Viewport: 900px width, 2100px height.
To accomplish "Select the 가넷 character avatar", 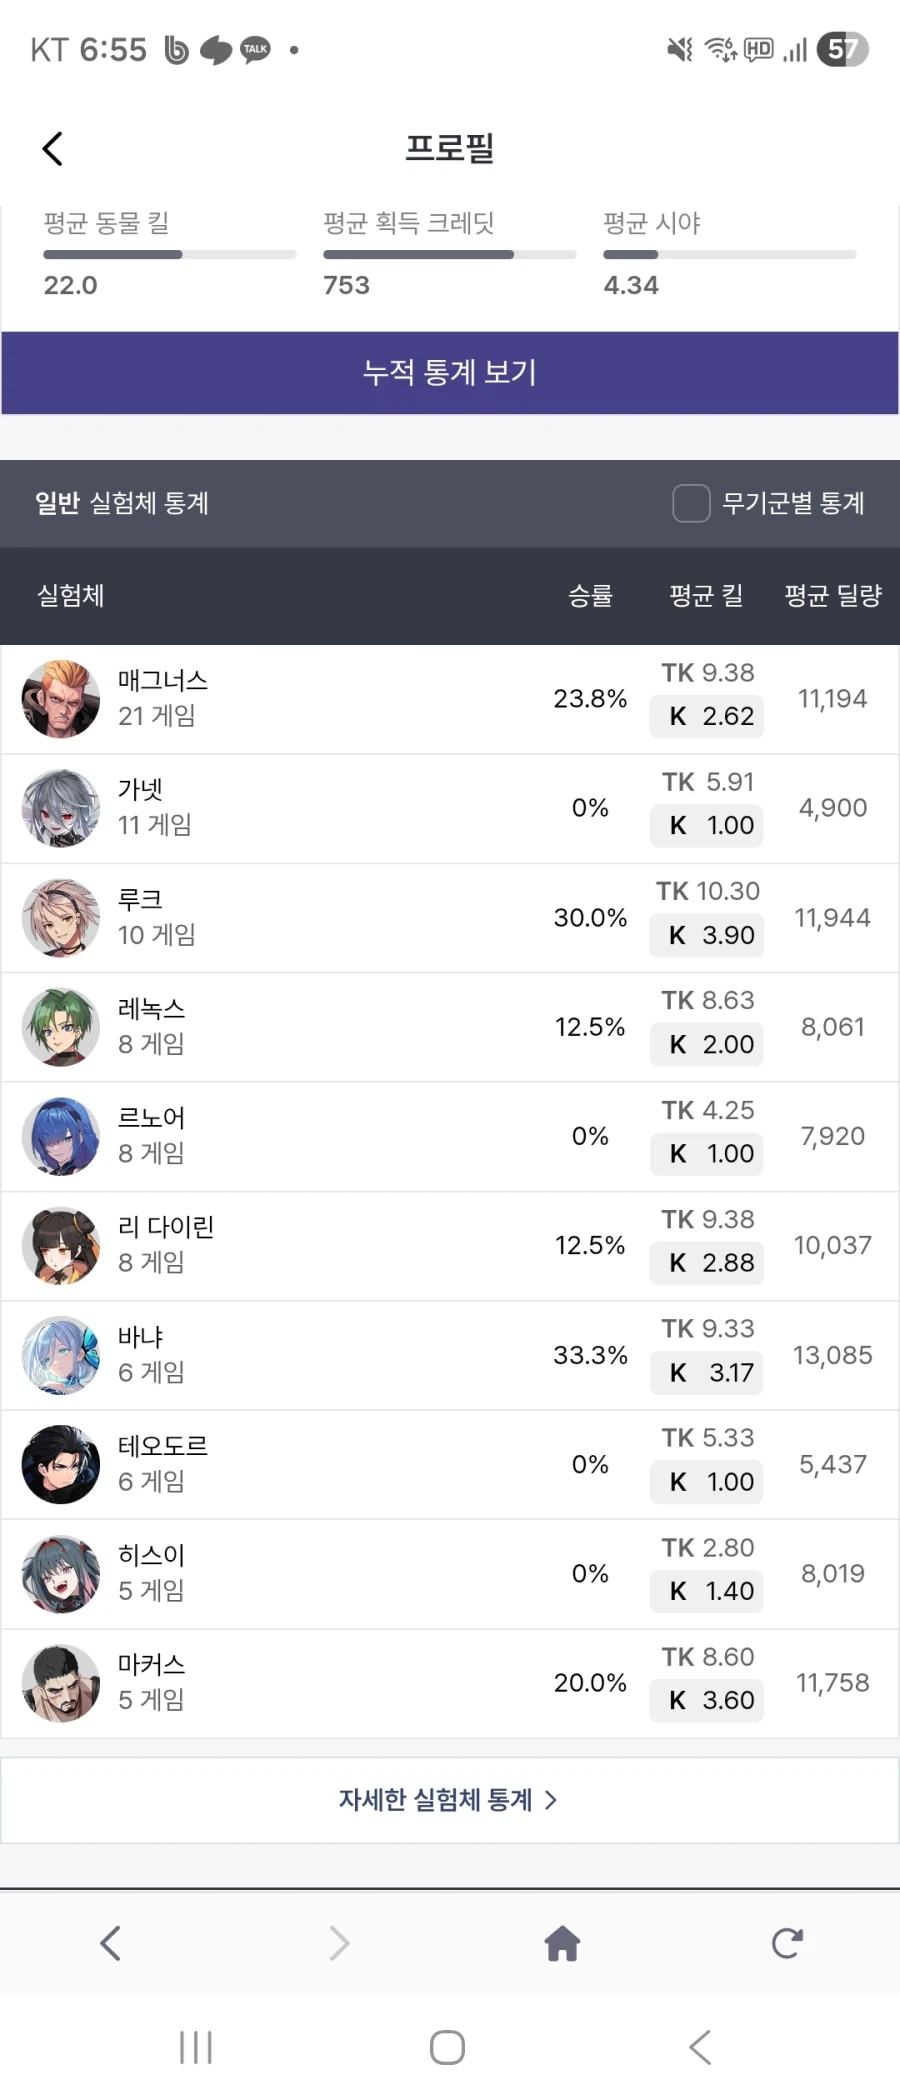I will coord(60,807).
